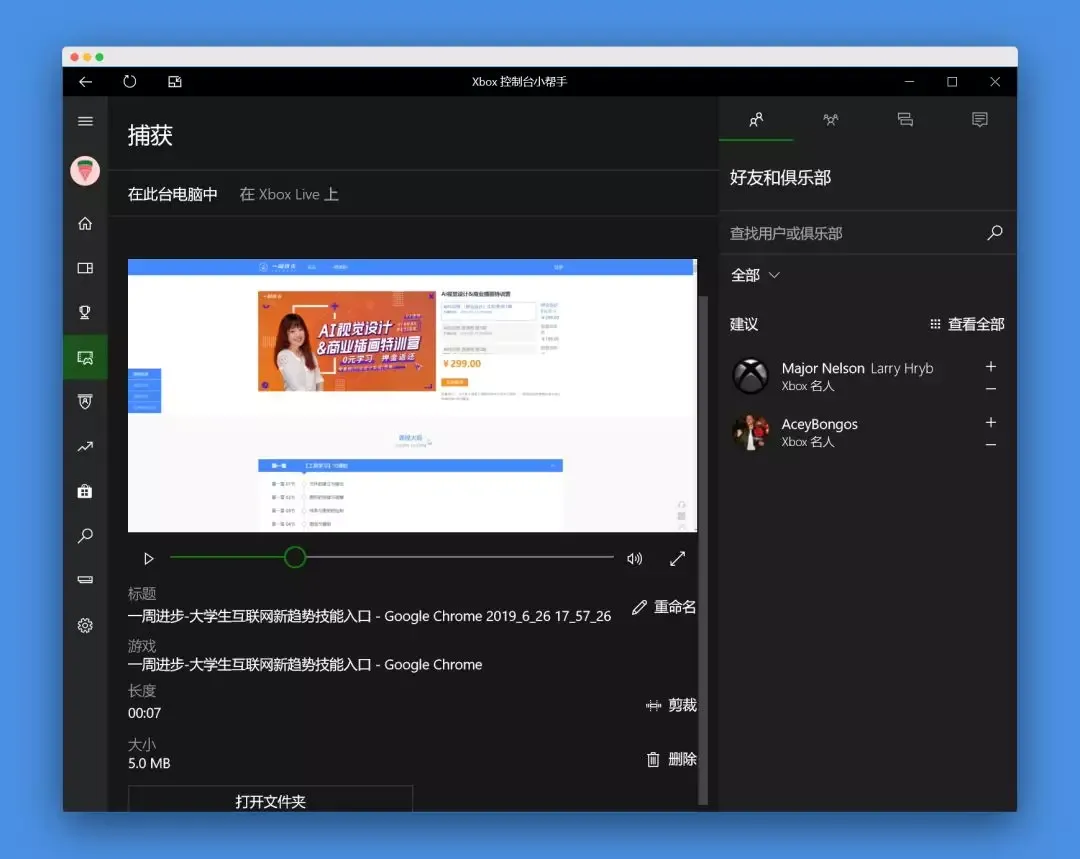Expand the 全部 filter dropdown
The image size is (1080, 859).
click(x=755, y=275)
